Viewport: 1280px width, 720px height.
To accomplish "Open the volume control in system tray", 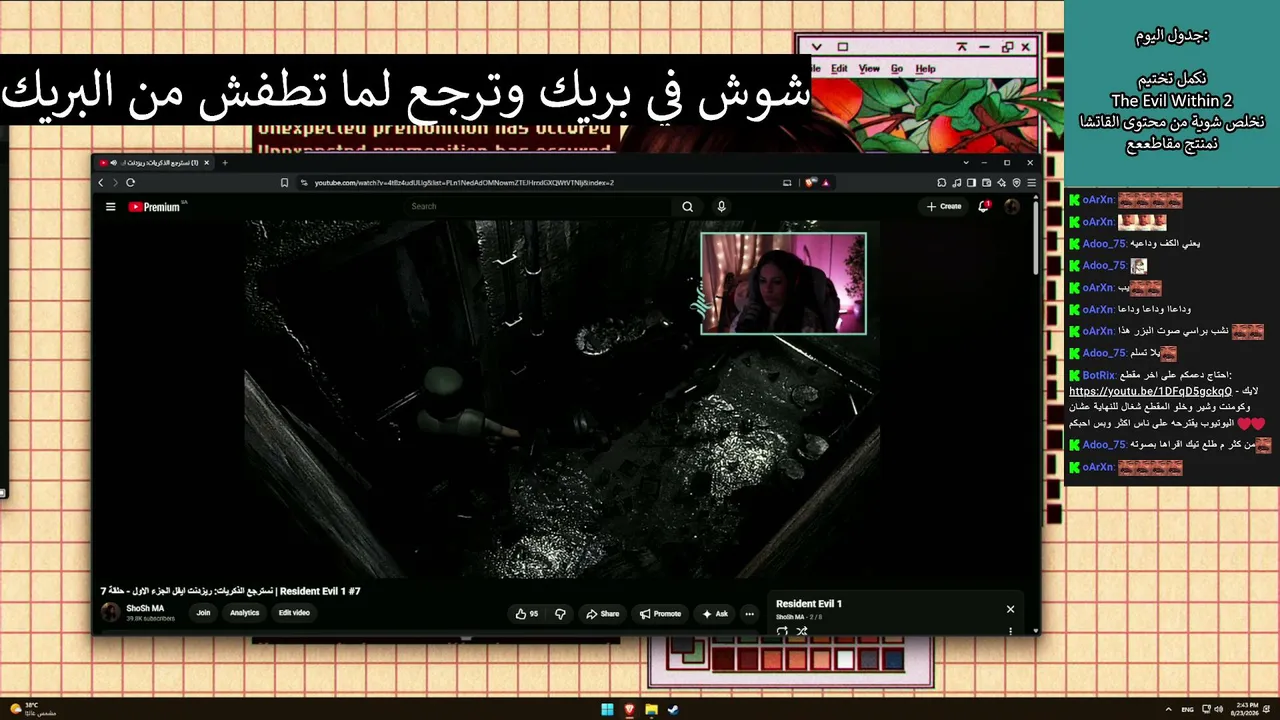I will [1218, 710].
